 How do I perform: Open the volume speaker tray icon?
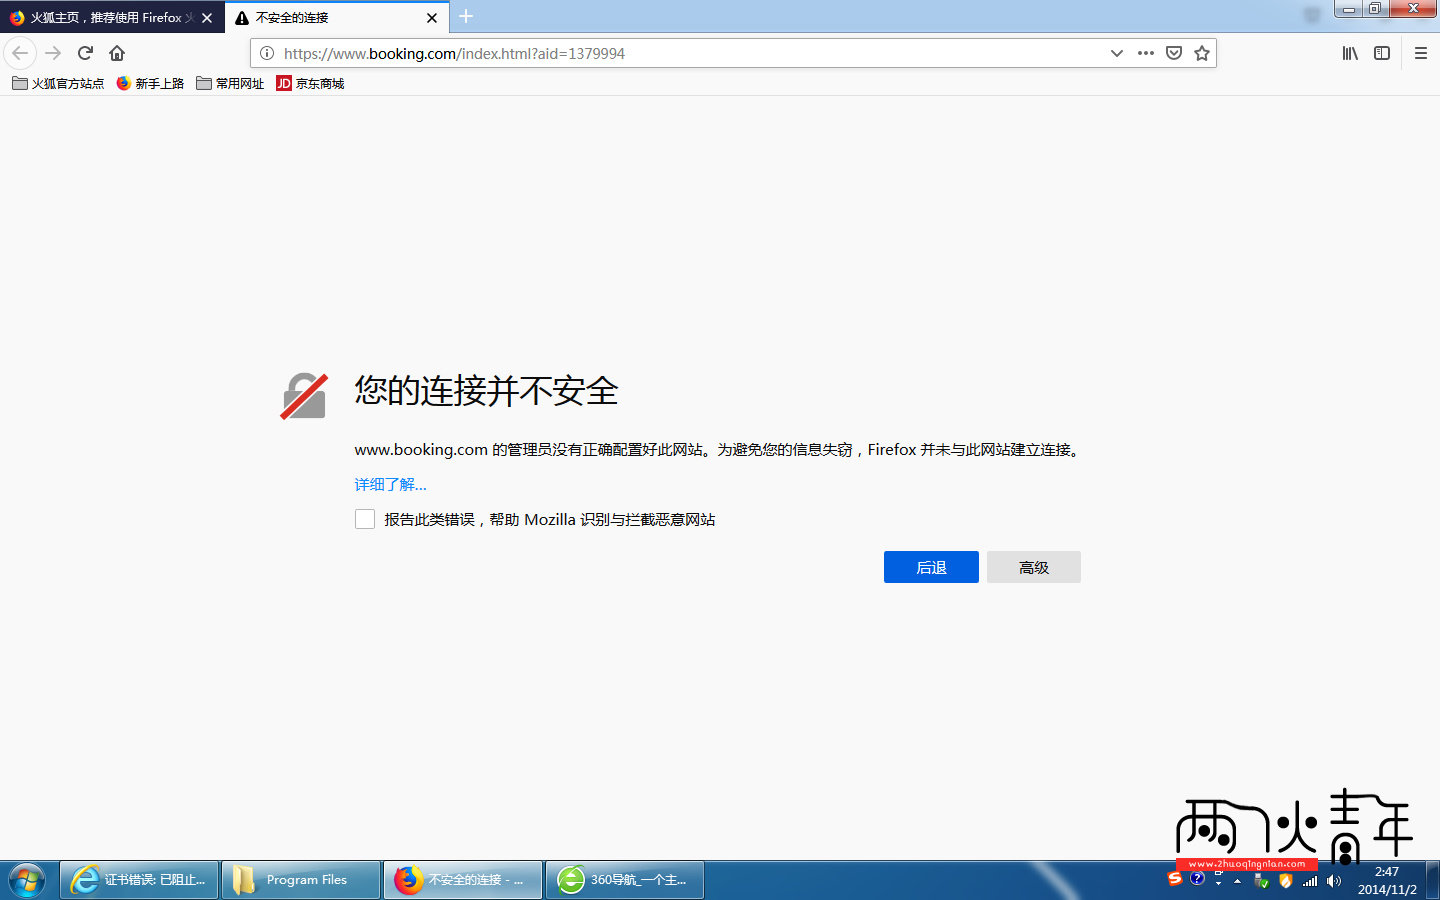point(1334,881)
